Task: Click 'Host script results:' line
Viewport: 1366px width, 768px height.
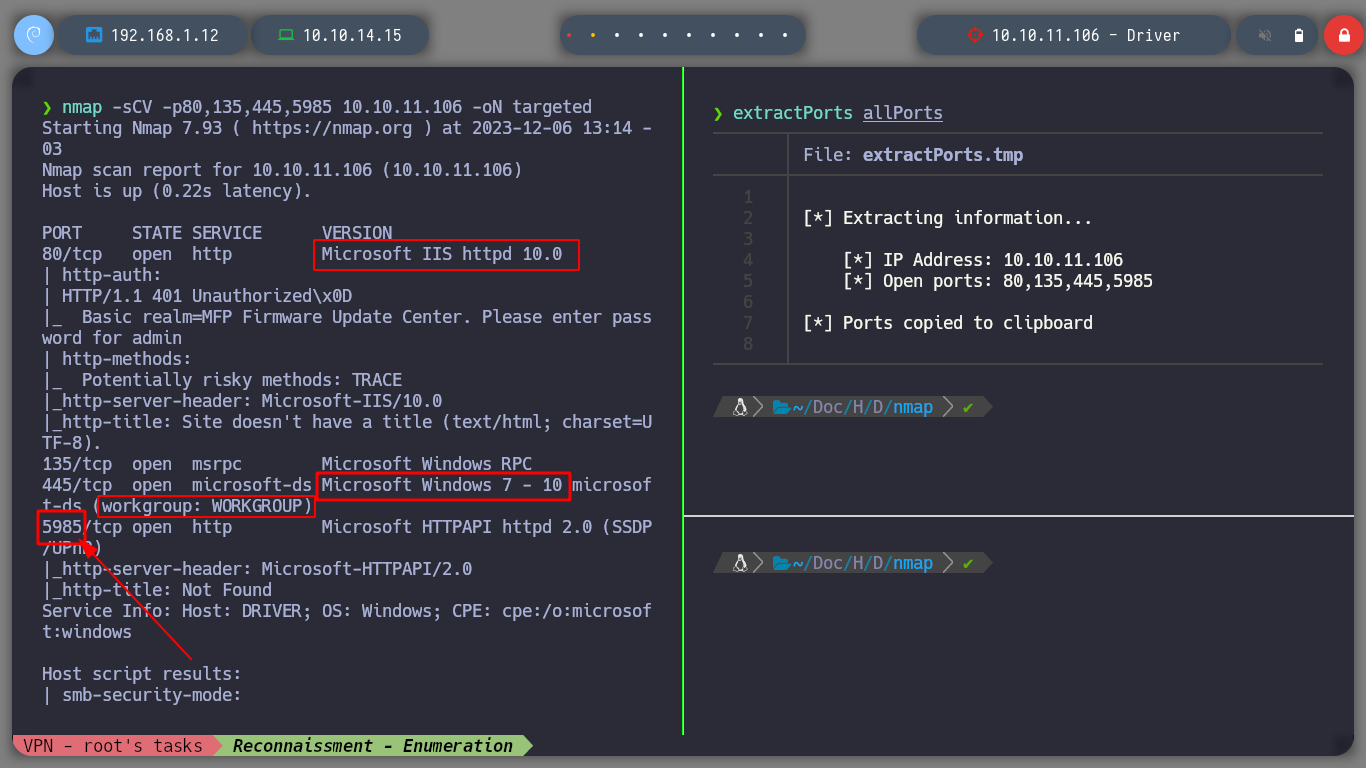Action: tap(142, 674)
